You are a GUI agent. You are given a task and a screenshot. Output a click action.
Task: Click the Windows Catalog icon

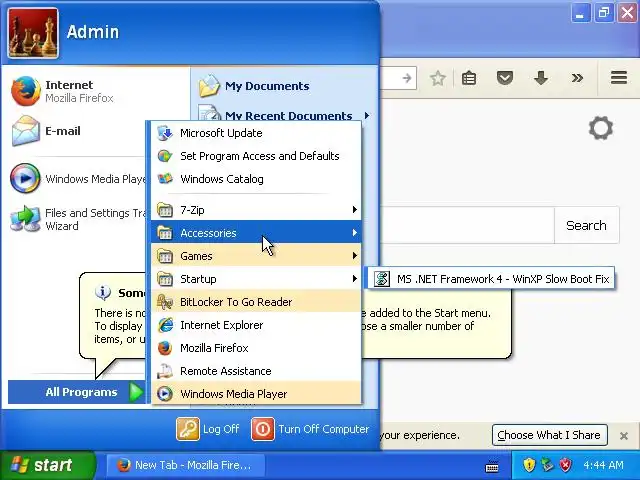tap(165, 179)
